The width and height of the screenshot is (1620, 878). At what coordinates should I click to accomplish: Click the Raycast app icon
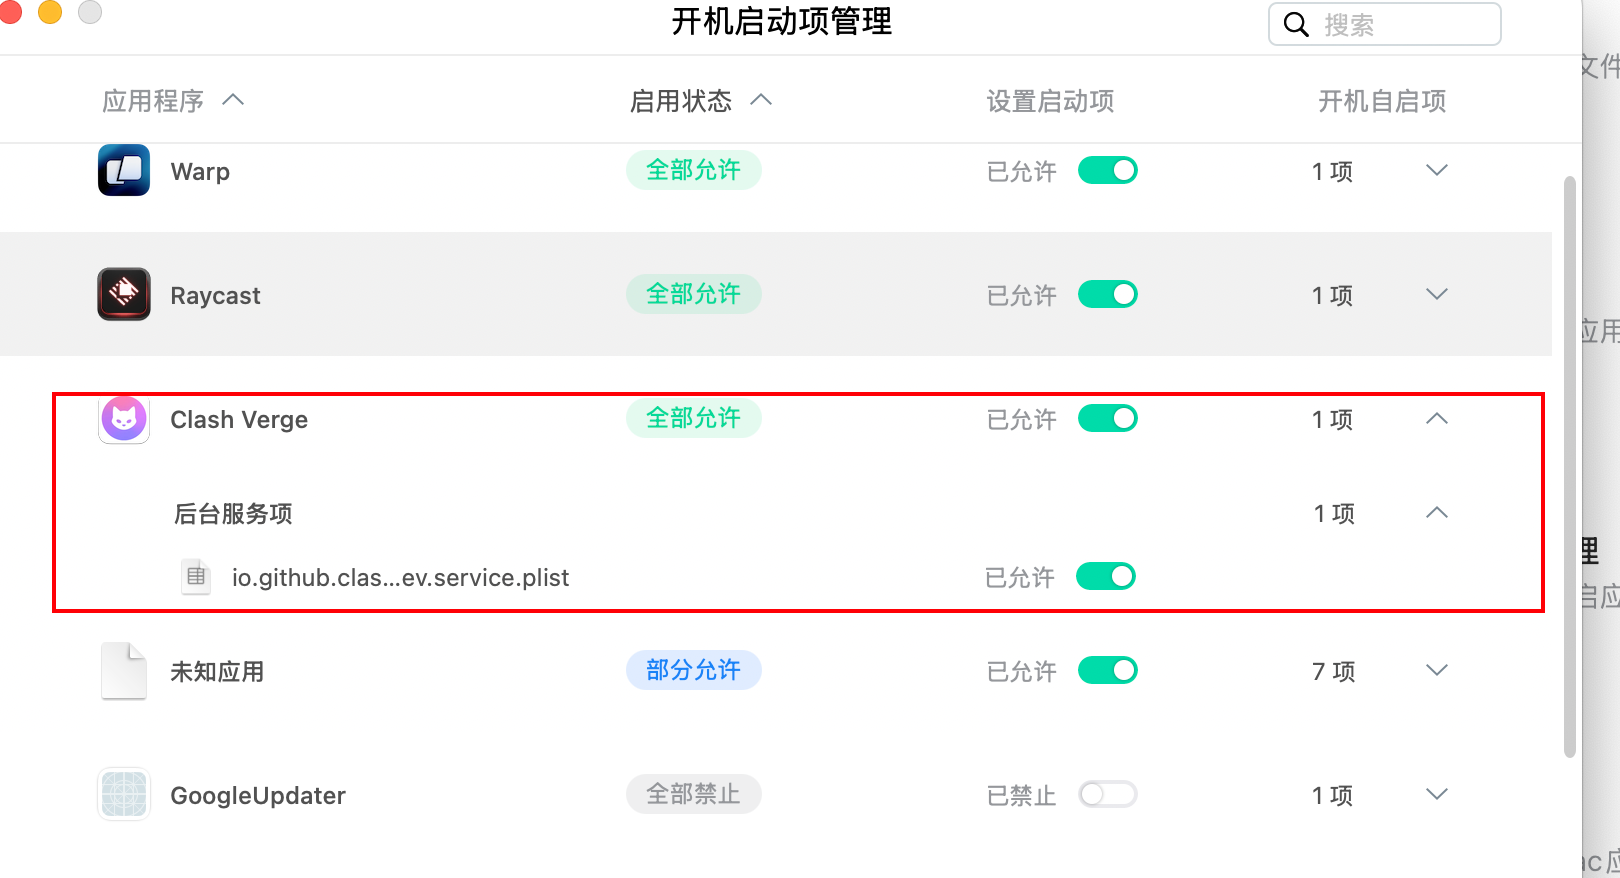pyautogui.click(x=124, y=294)
